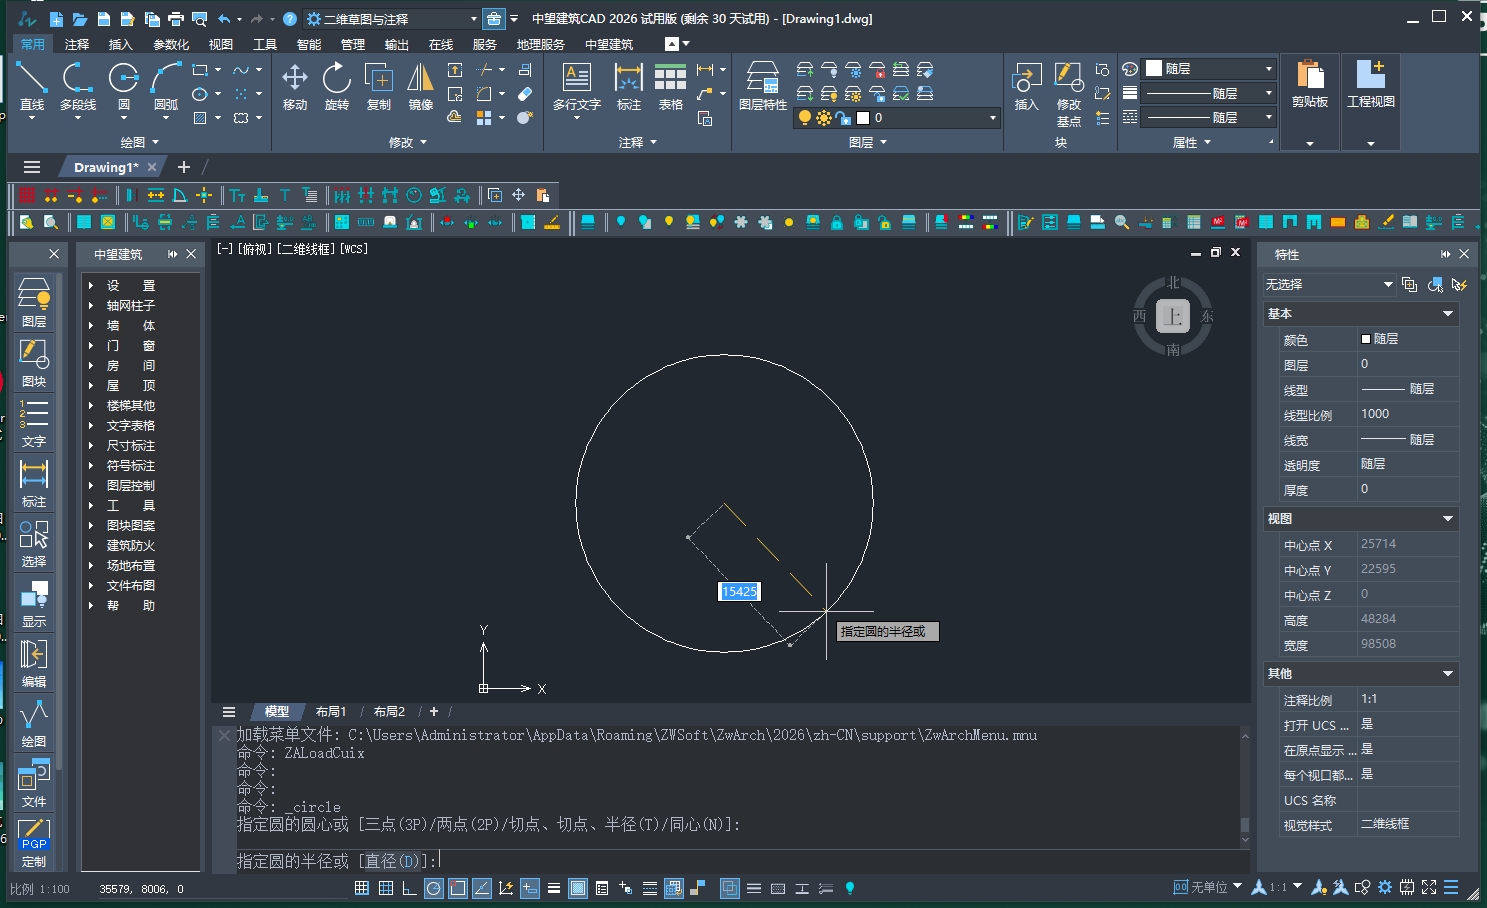1487x908 pixels.
Task: Activate the 移动 move tool
Action: (x=295, y=86)
